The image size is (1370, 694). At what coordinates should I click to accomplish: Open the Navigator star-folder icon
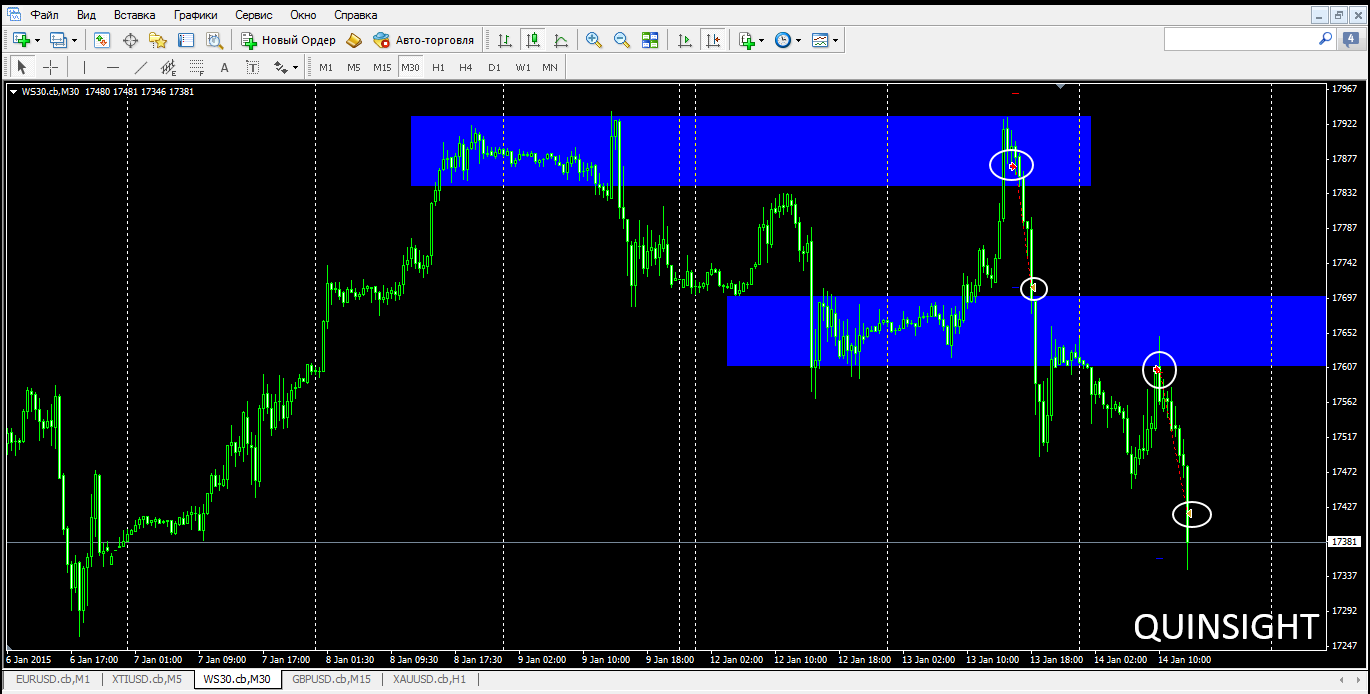click(x=158, y=40)
